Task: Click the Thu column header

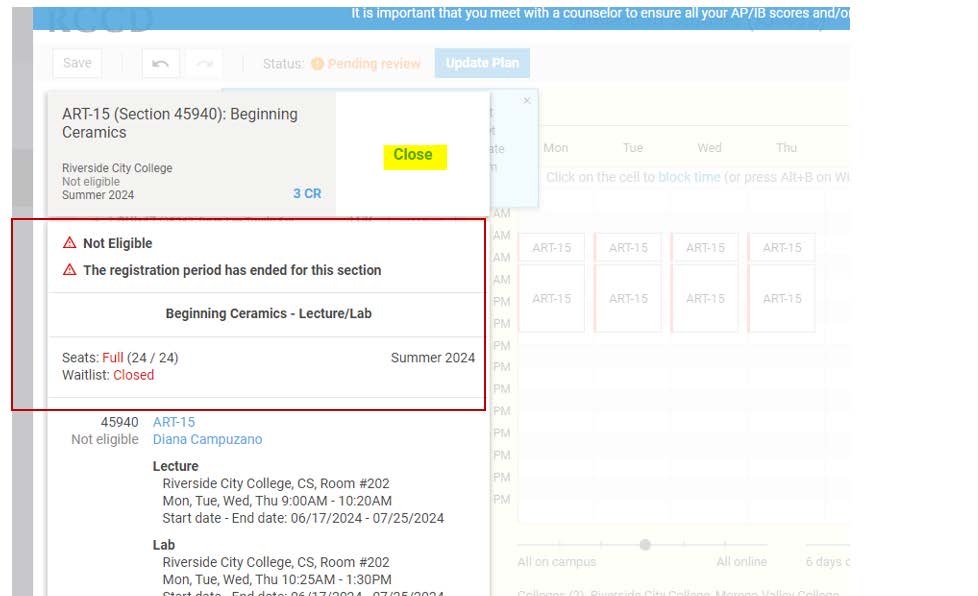Action: coord(787,148)
